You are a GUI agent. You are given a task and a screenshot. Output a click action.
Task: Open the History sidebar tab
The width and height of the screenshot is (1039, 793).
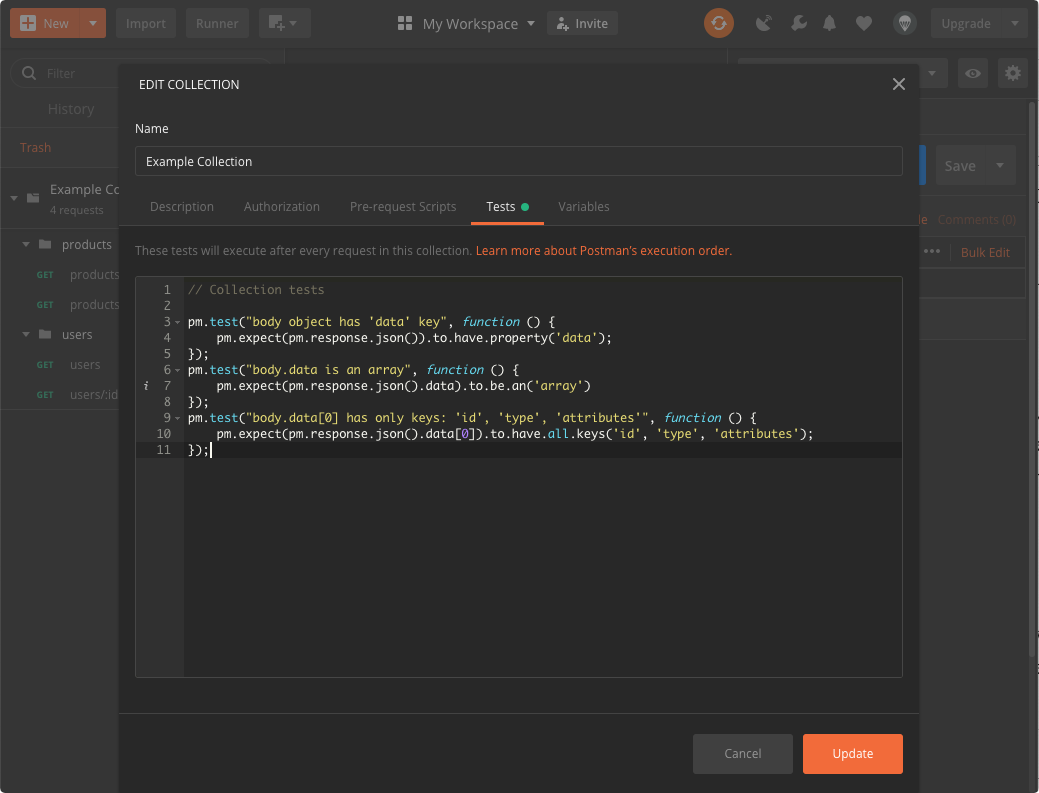71,109
